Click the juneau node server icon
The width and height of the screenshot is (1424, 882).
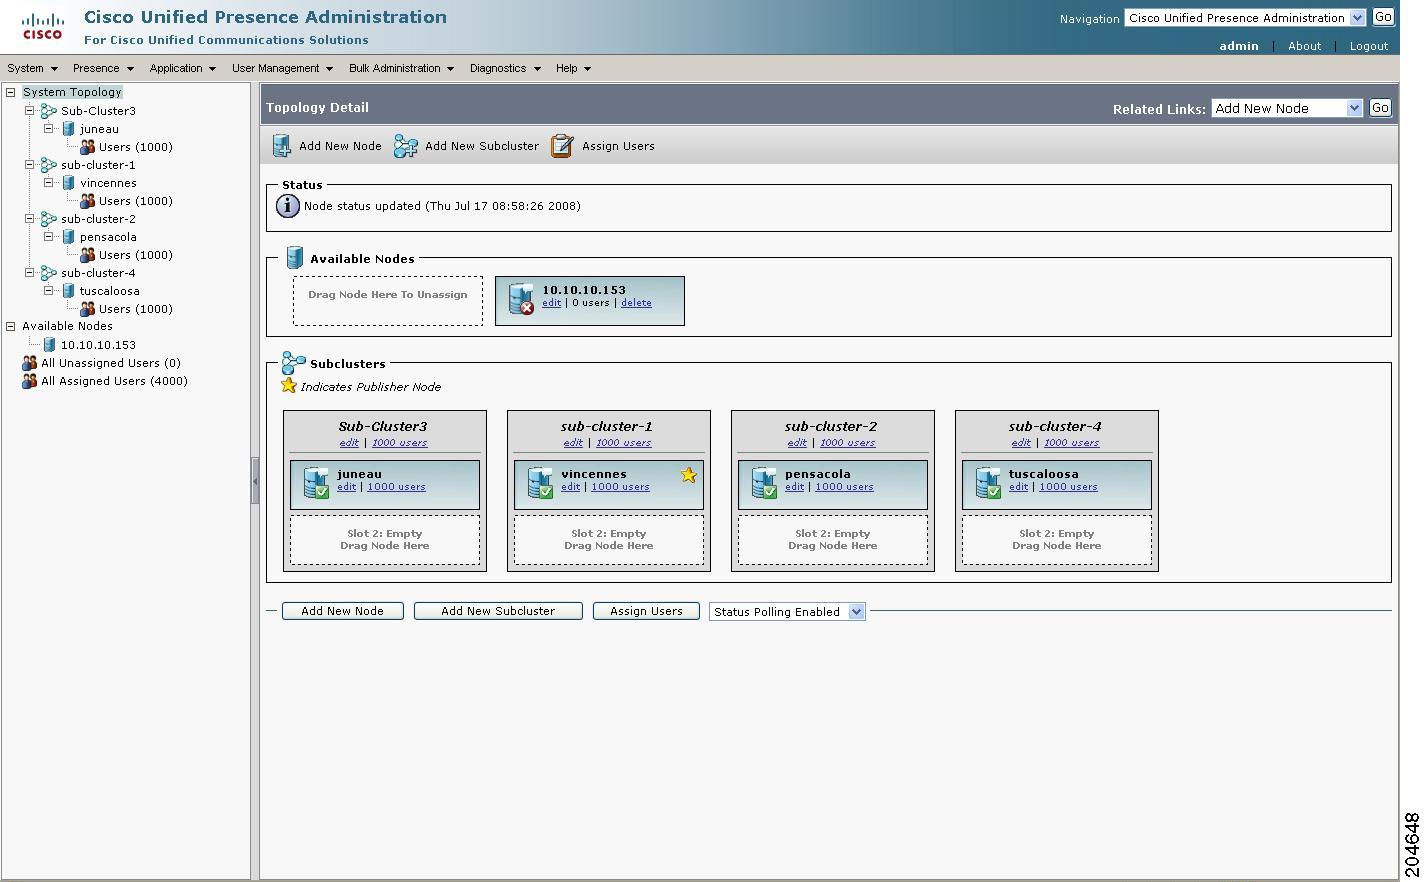pos(316,483)
